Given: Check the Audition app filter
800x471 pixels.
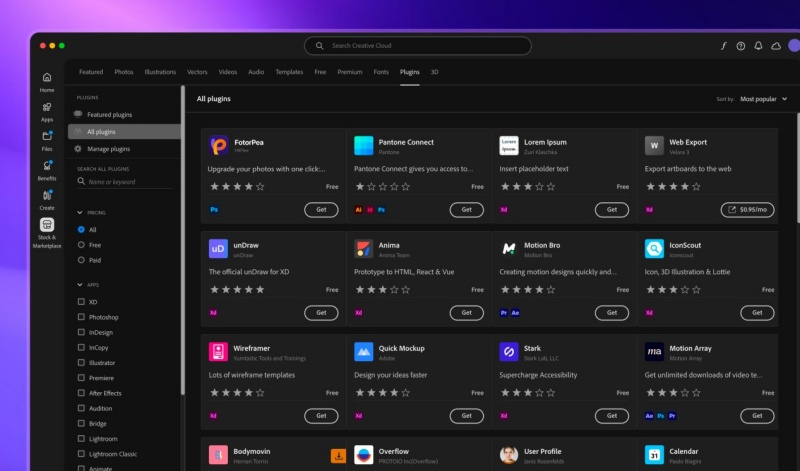Looking at the screenshot, I should [81, 408].
